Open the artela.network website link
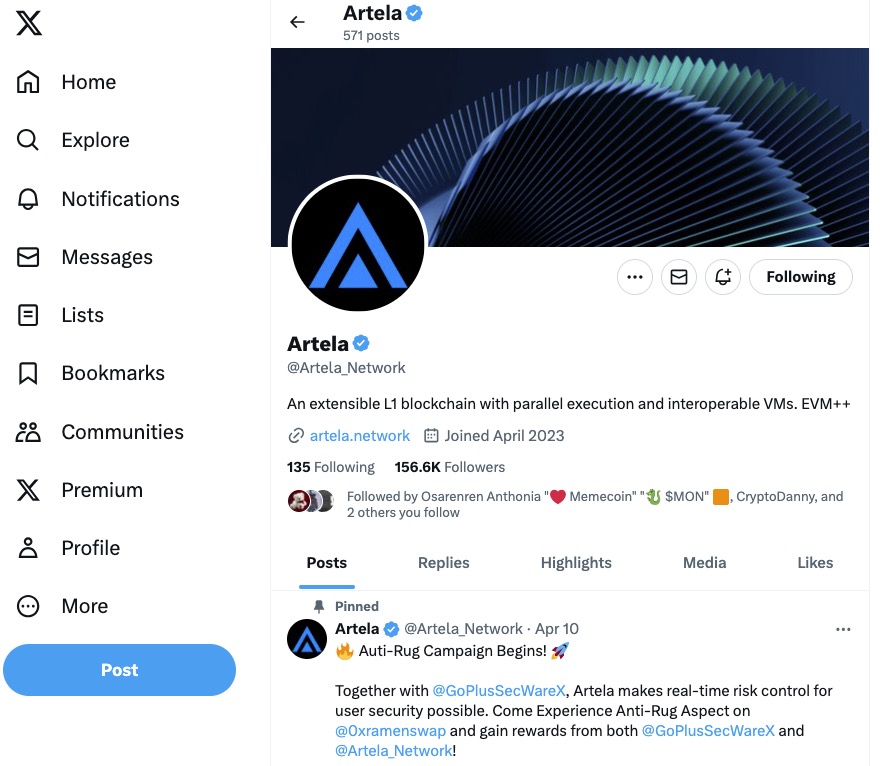The height and width of the screenshot is (766, 885). (x=360, y=436)
